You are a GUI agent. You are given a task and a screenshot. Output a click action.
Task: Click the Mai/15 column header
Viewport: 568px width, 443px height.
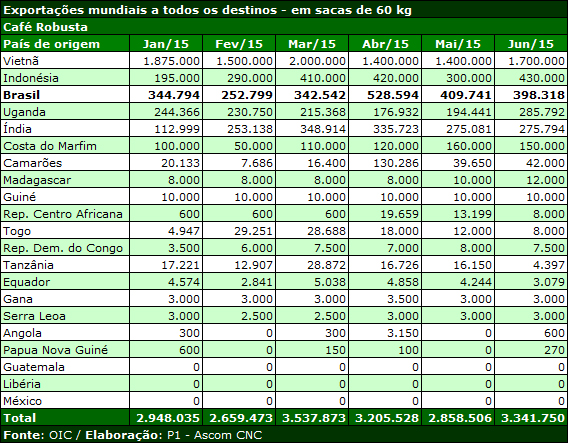pos(458,44)
